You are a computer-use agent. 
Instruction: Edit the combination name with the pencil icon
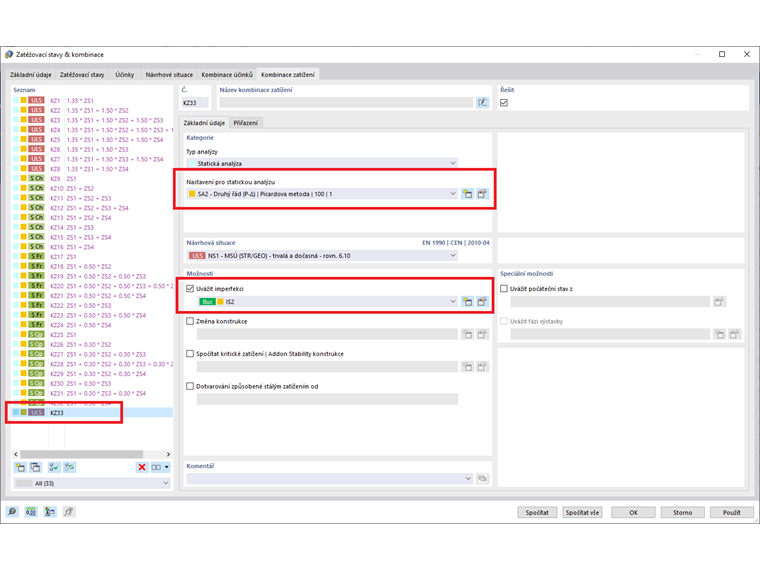point(482,102)
